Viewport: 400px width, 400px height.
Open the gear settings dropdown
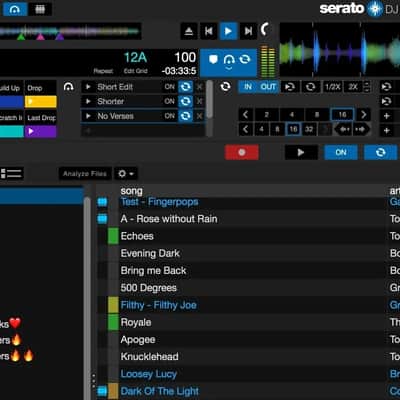(126, 174)
